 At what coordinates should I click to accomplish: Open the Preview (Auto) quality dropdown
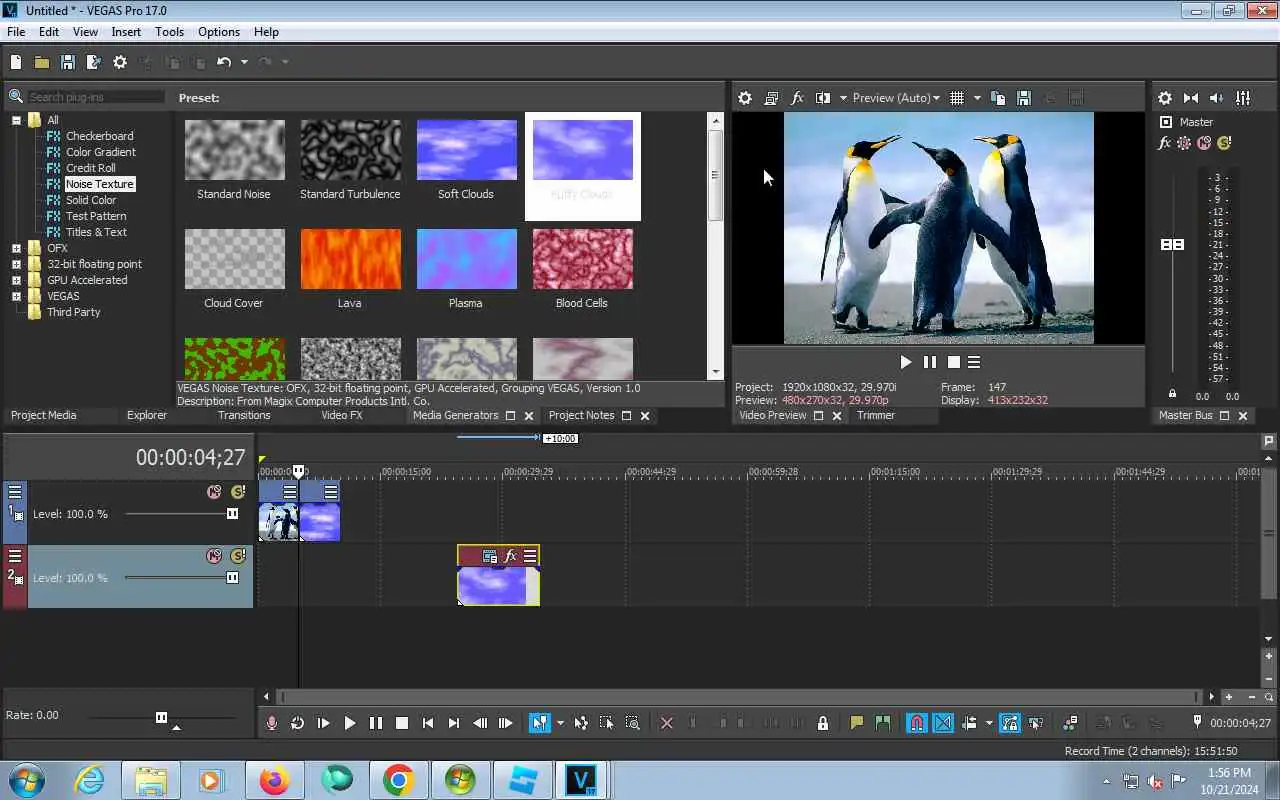896,98
